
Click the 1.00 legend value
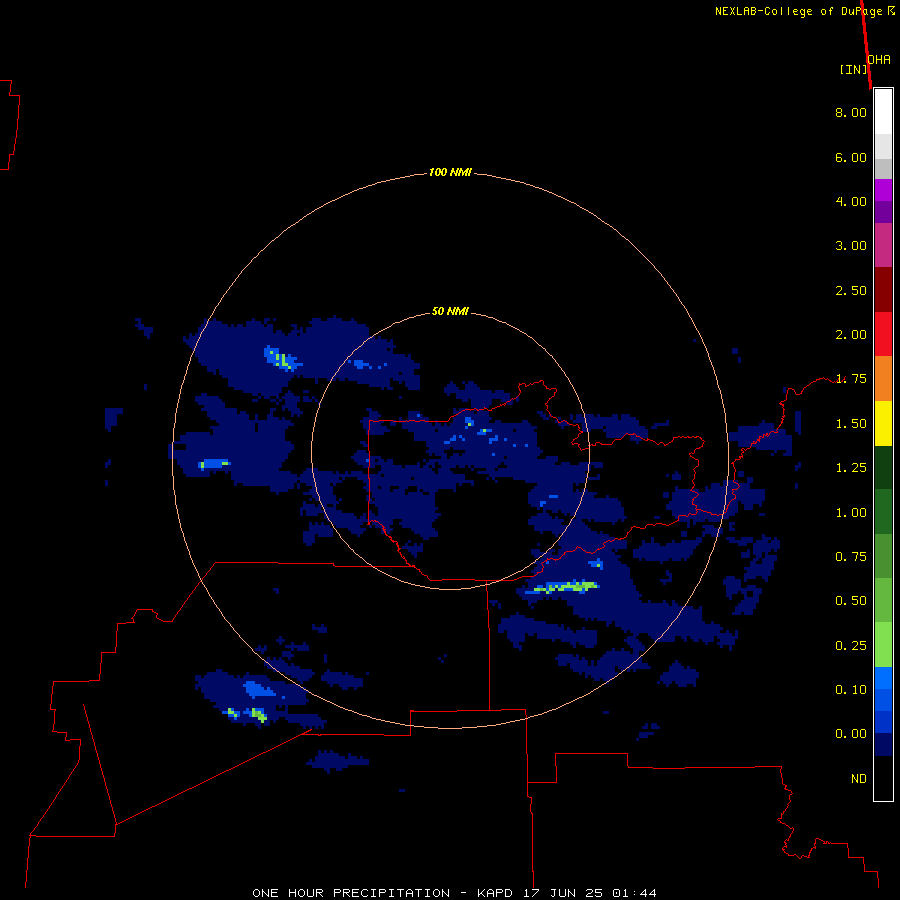click(851, 513)
